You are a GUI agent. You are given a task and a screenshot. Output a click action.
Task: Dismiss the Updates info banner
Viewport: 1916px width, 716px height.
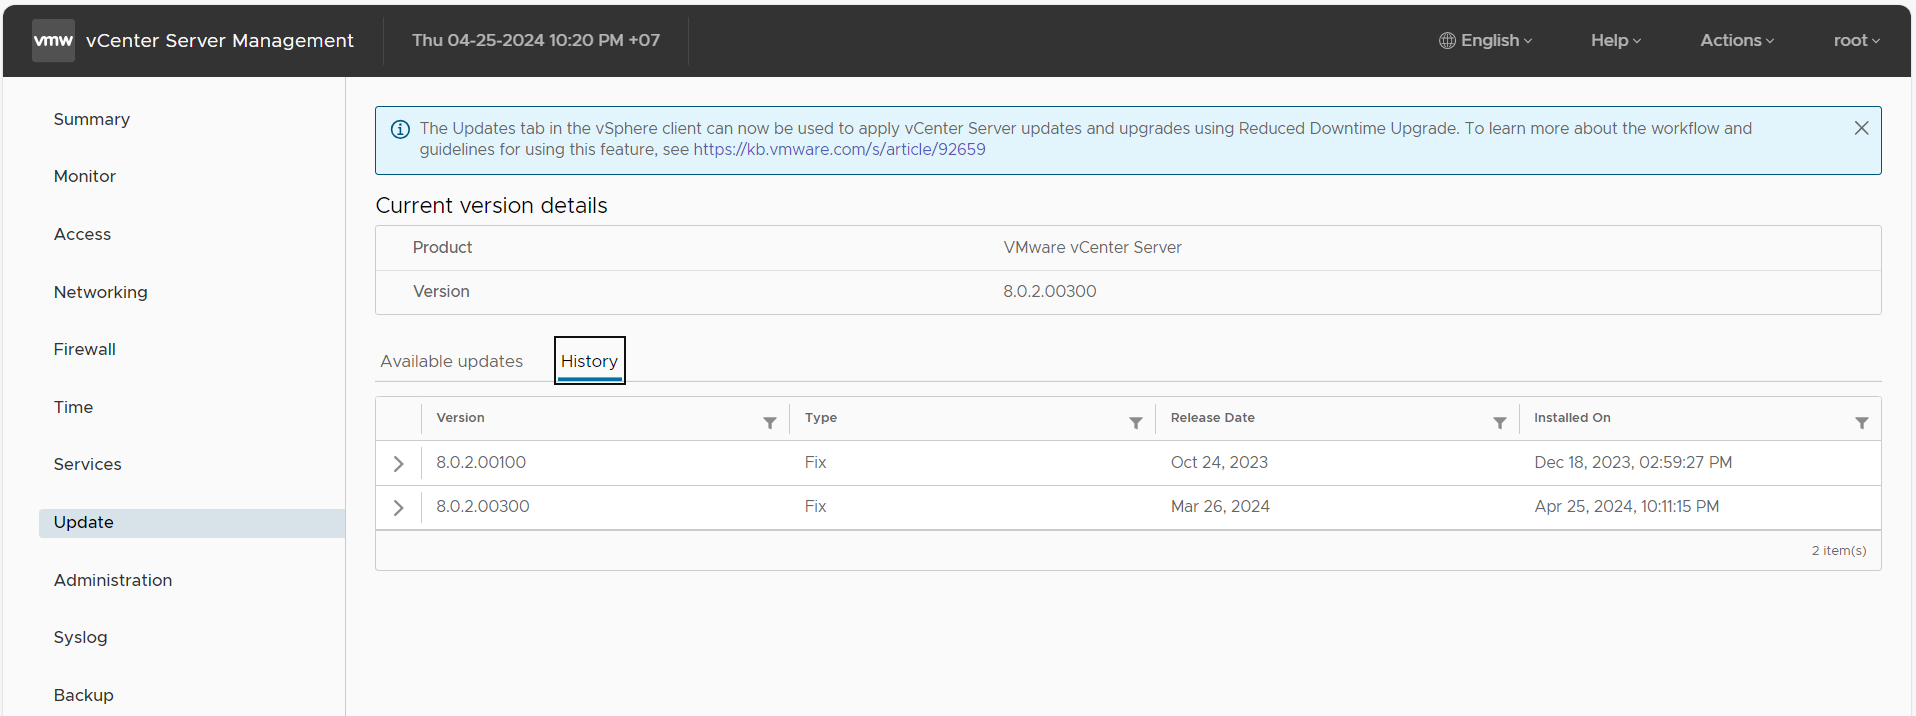click(x=1861, y=128)
